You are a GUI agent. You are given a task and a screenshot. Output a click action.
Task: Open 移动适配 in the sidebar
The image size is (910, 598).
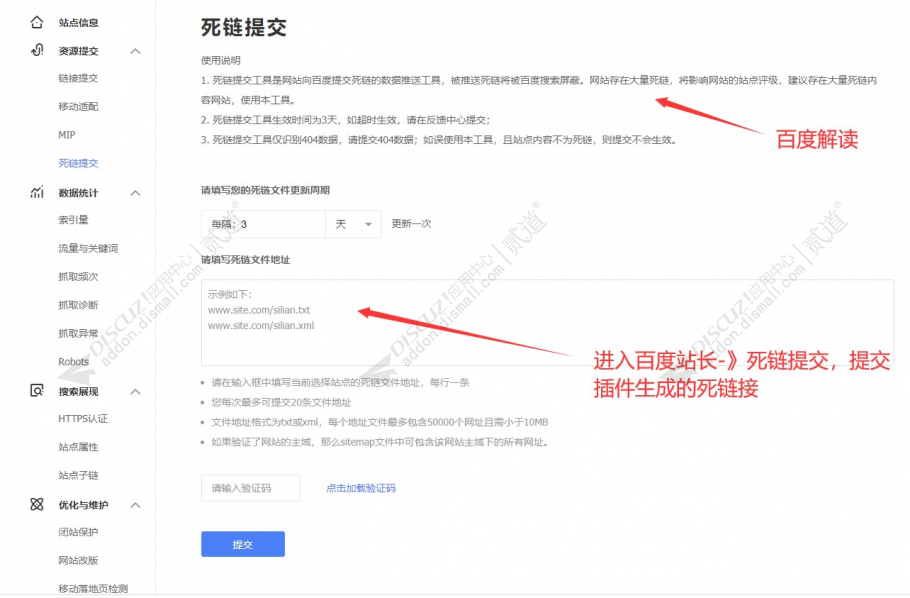tap(78, 106)
